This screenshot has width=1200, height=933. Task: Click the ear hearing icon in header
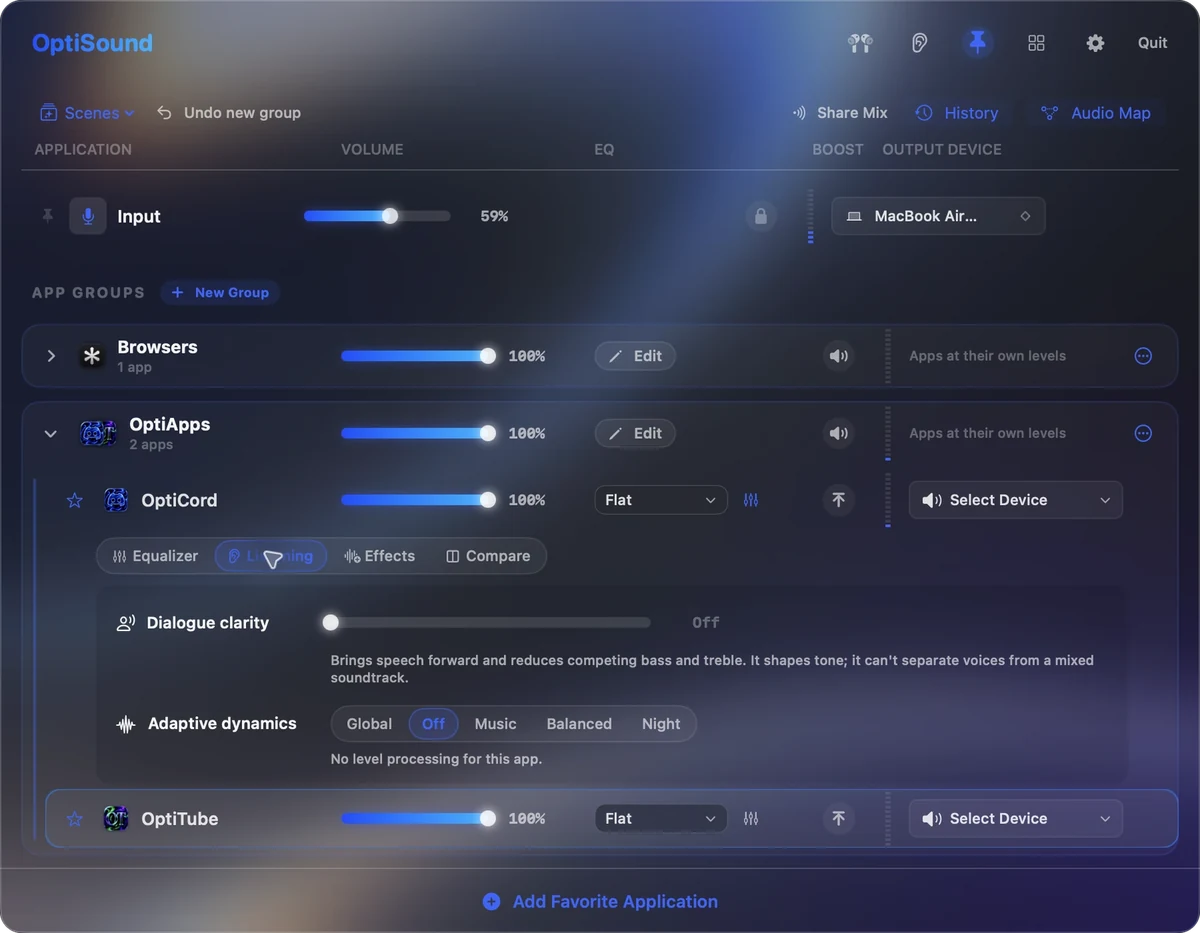pos(919,43)
